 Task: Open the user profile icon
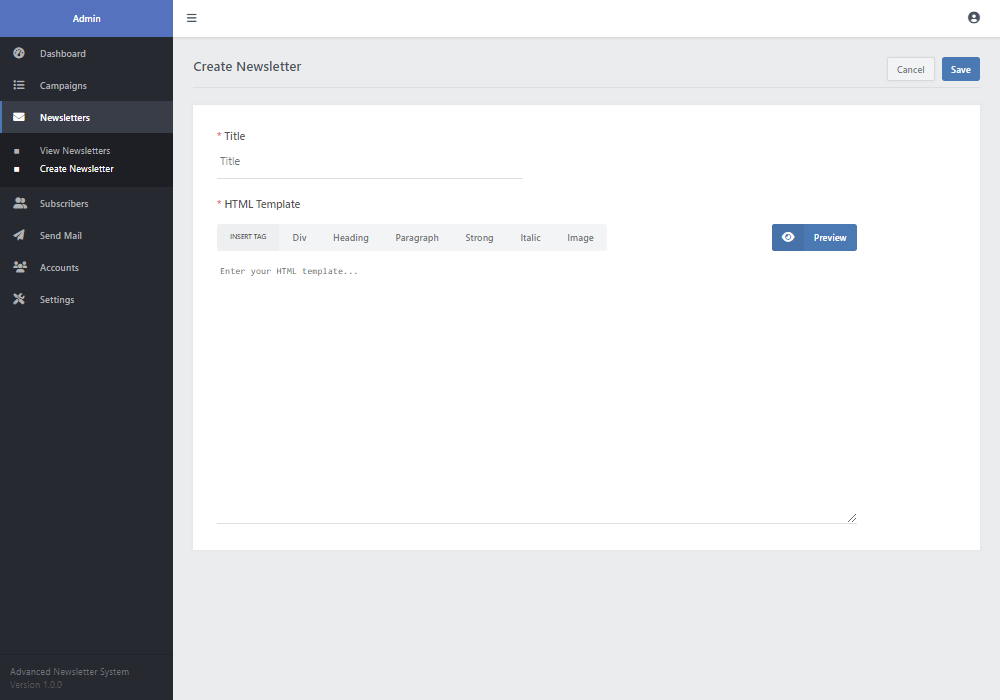pyautogui.click(x=973, y=18)
